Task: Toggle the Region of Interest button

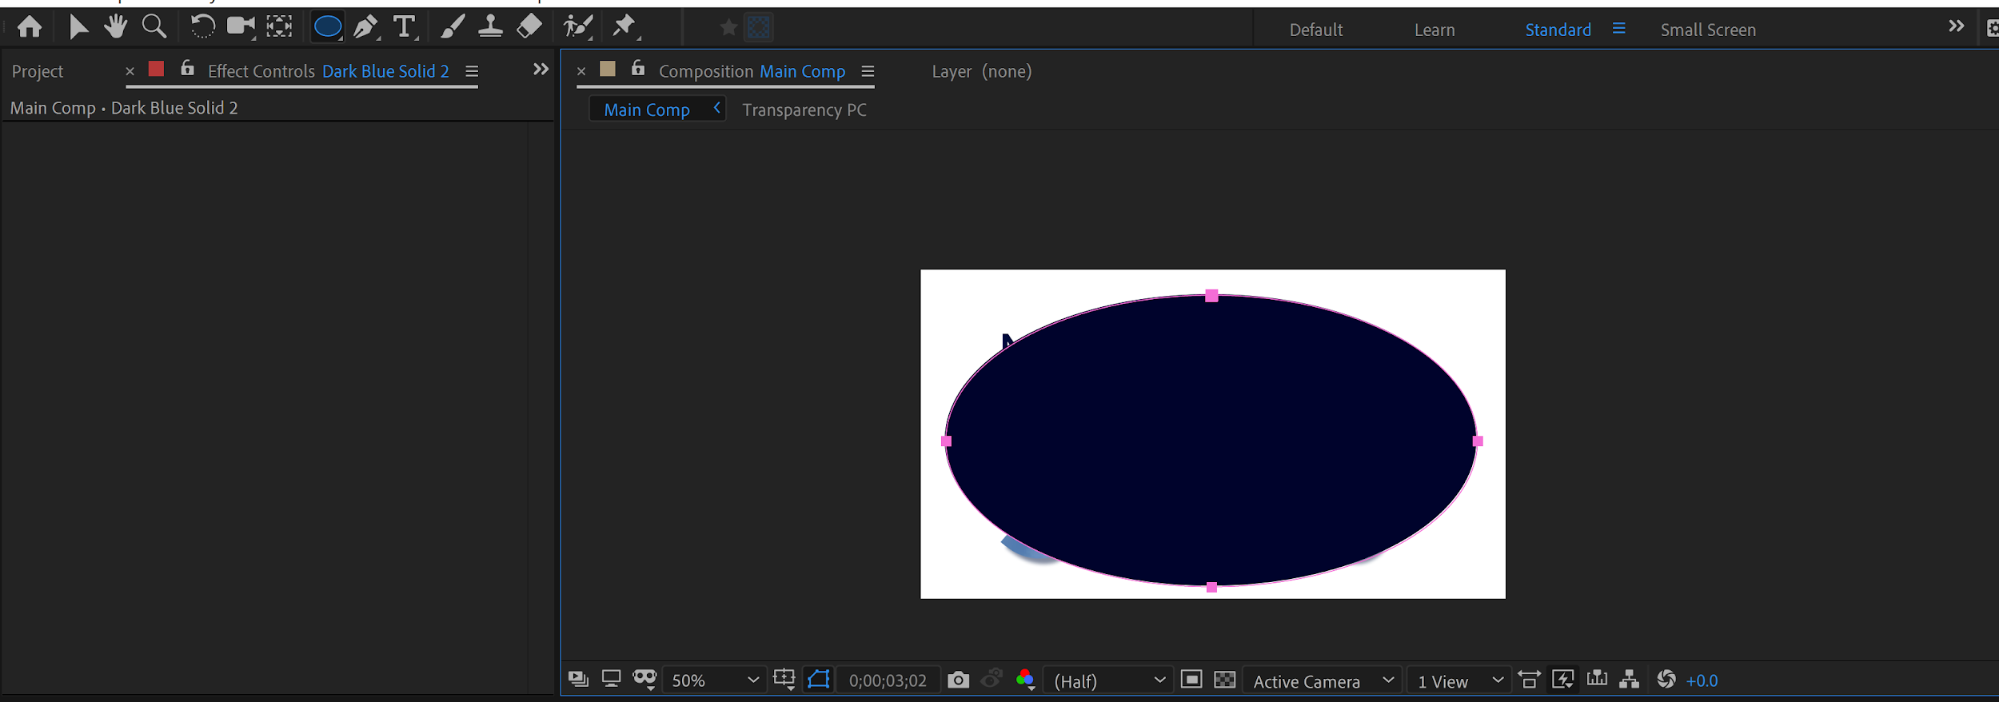Action: [x=1191, y=680]
